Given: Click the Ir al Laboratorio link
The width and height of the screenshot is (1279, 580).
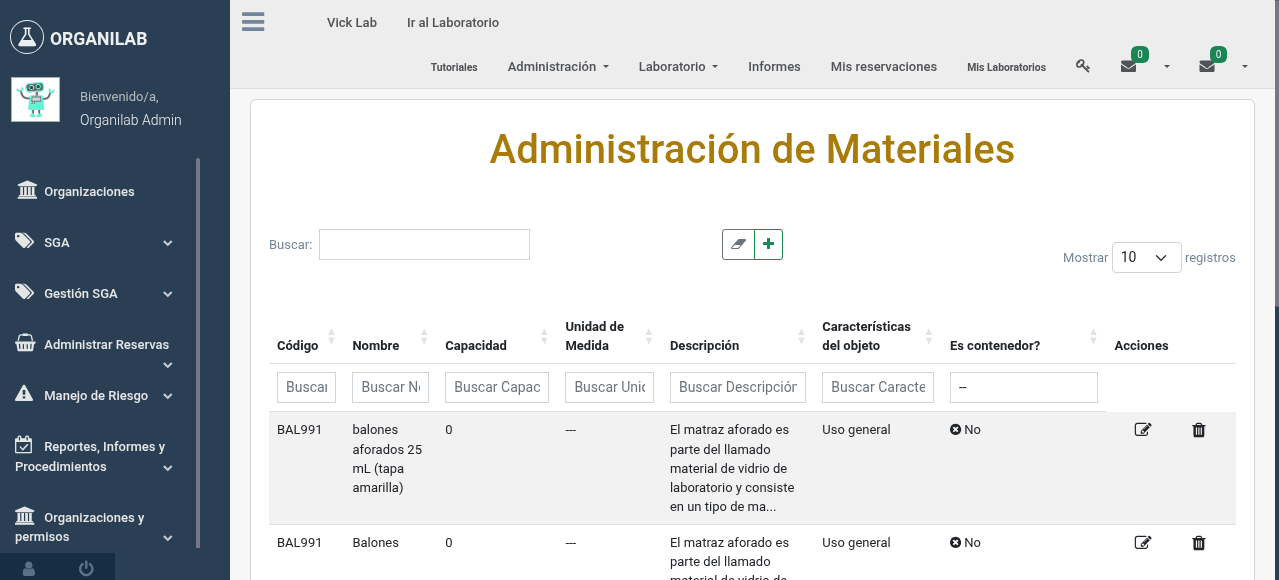Looking at the screenshot, I should (453, 22).
